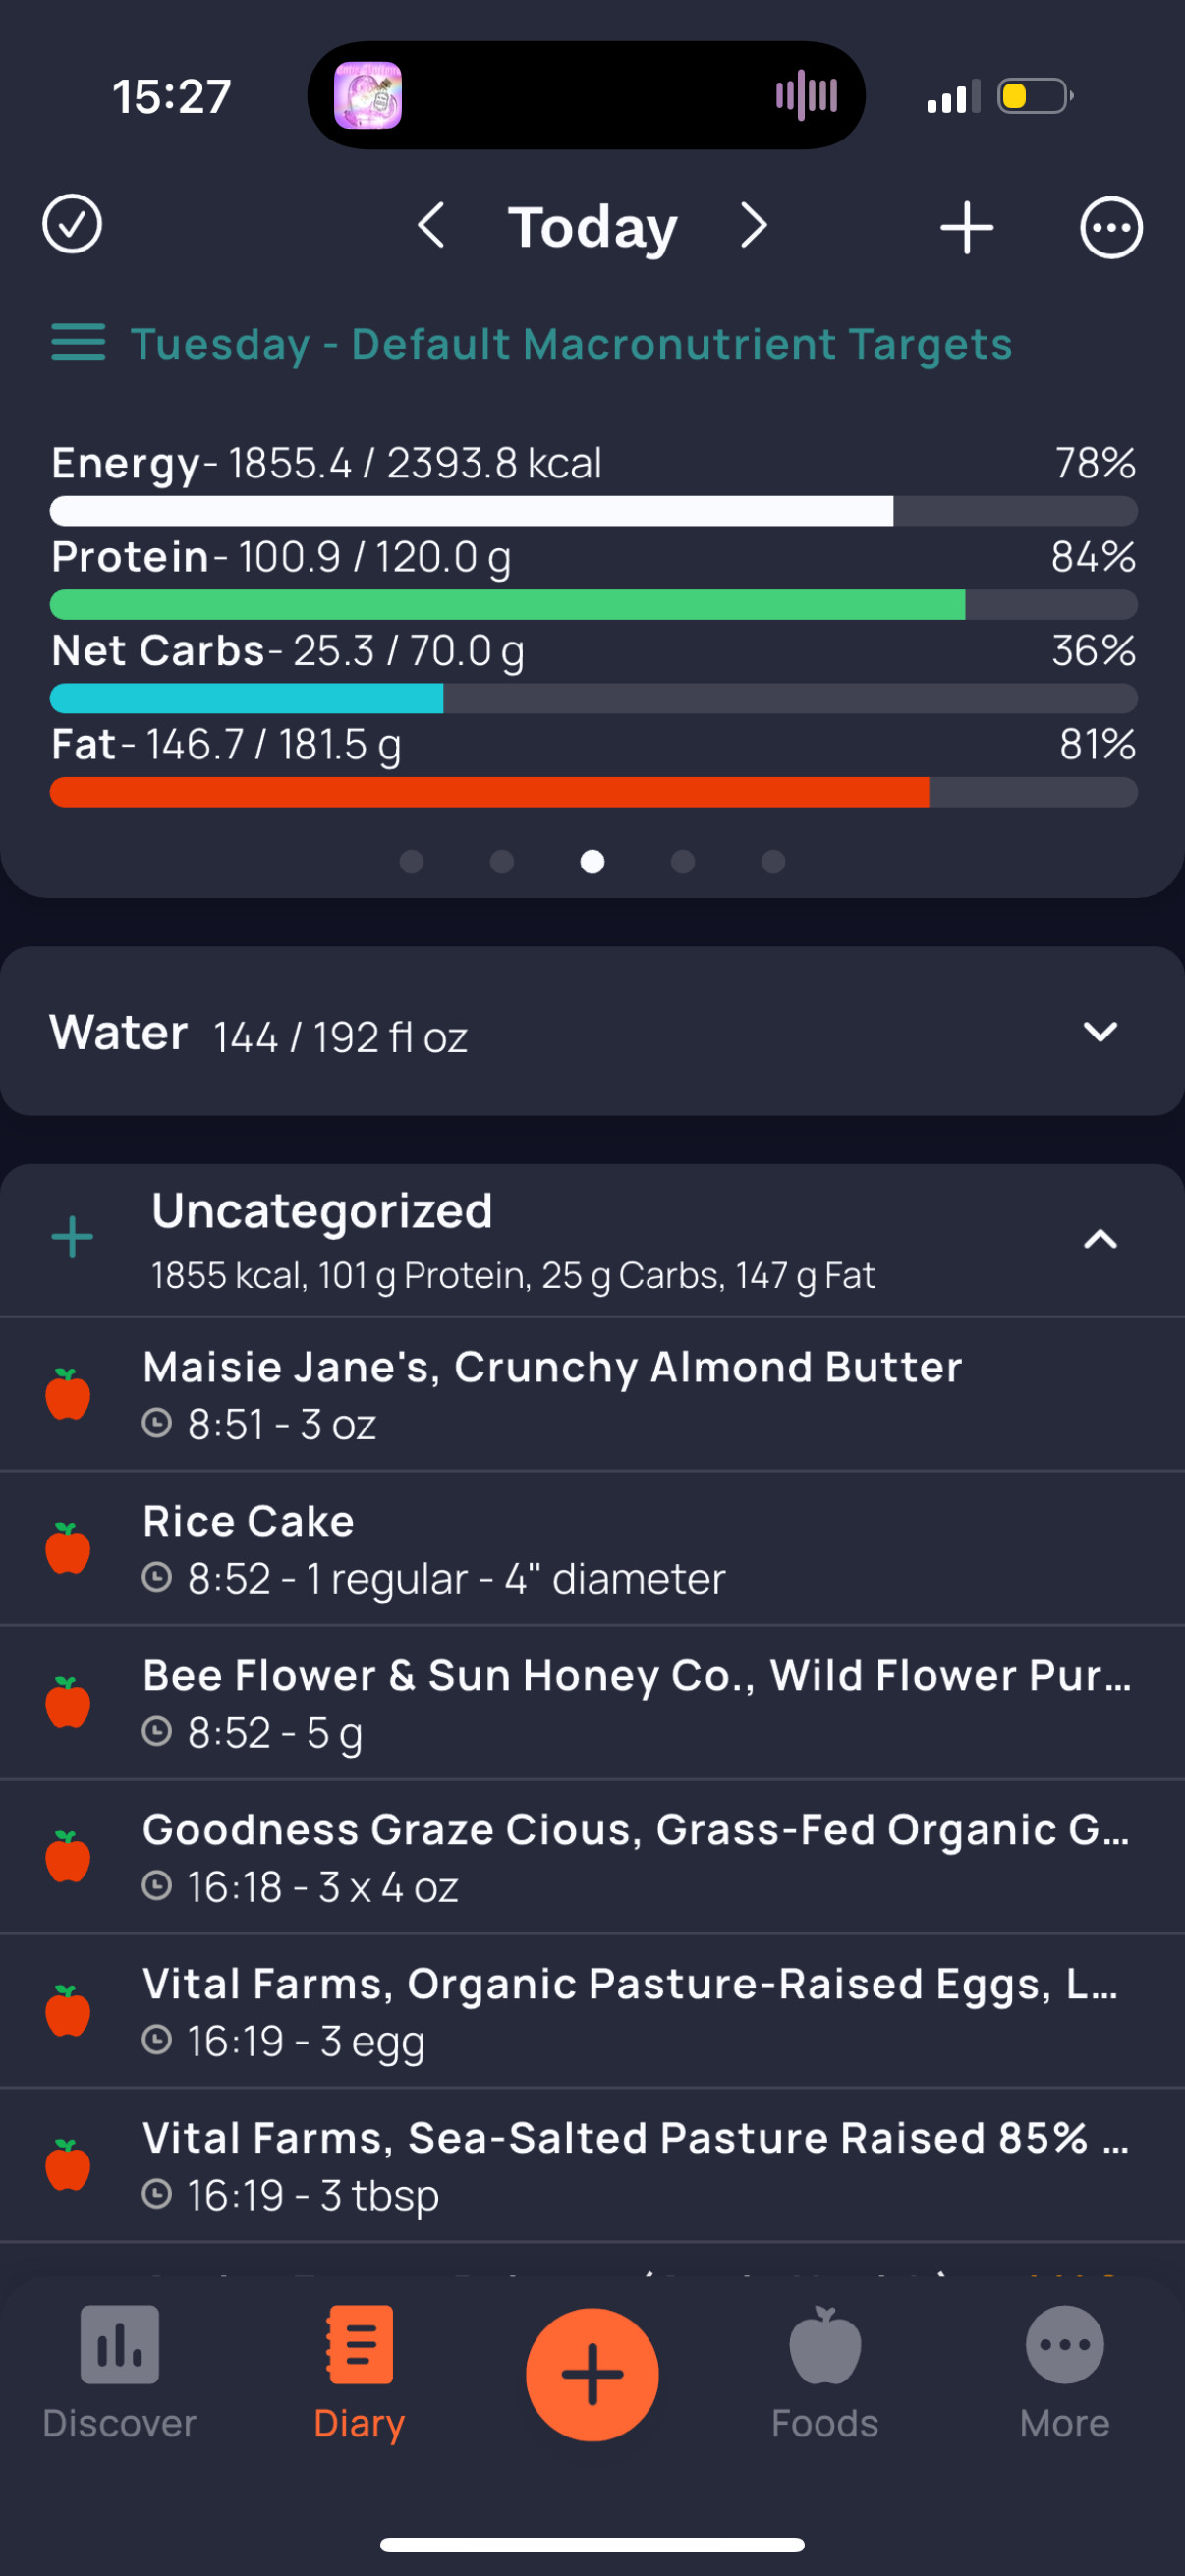Image resolution: width=1185 pixels, height=2576 pixels.
Task: Select the fourth page indicator dot
Action: (683, 862)
